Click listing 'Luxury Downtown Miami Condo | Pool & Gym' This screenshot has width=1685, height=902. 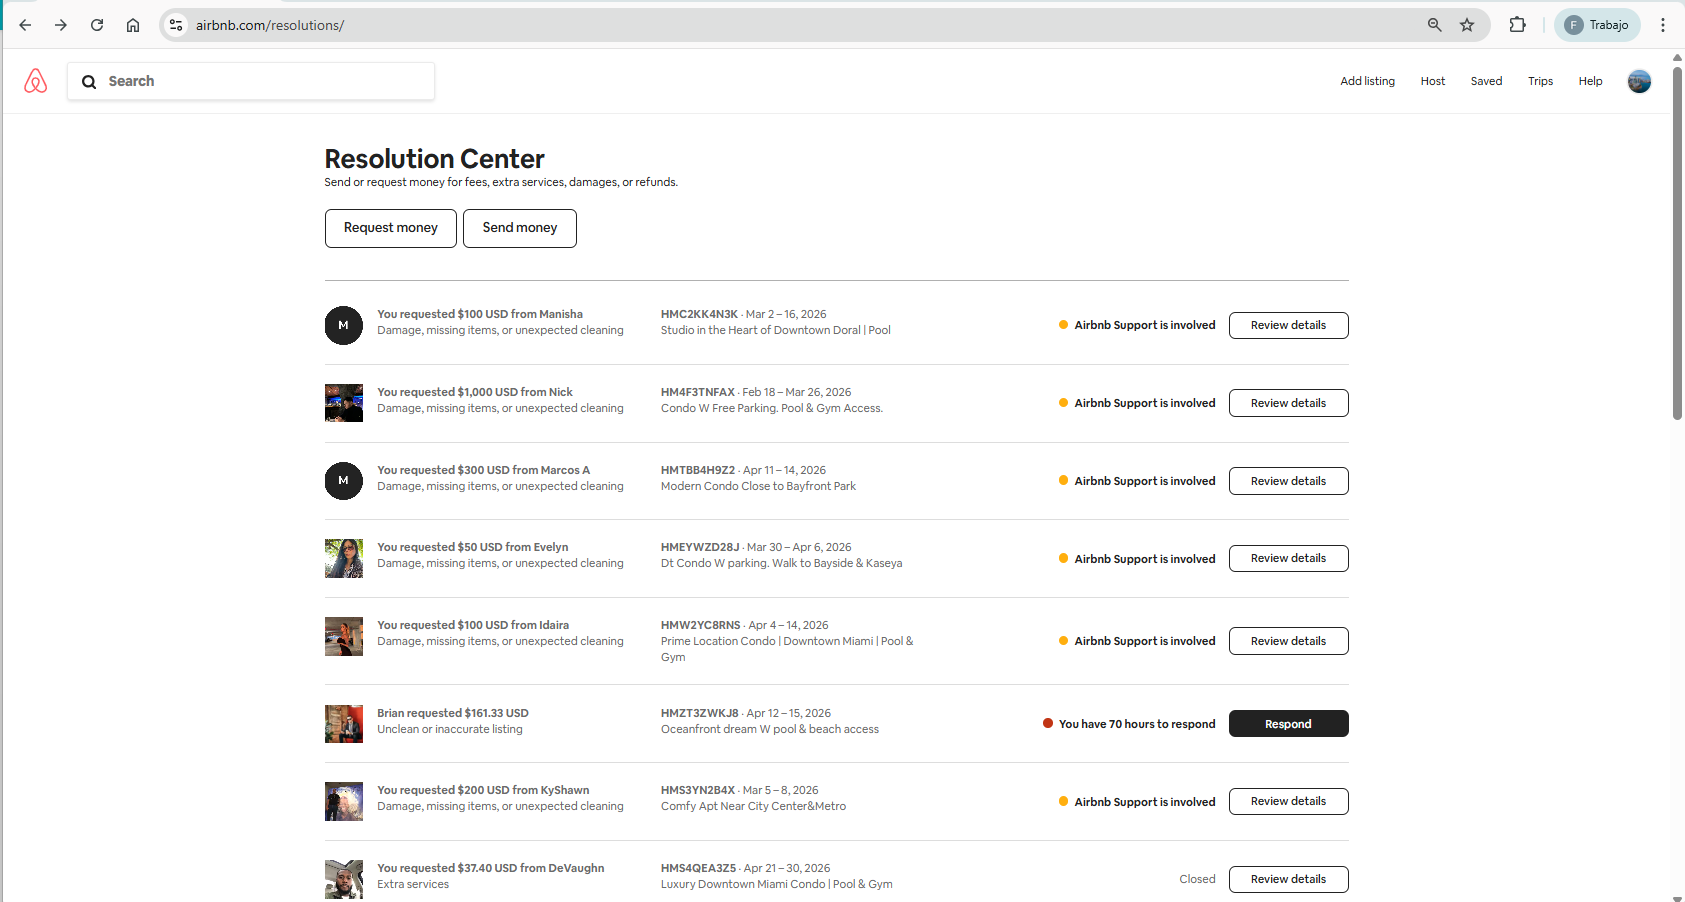point(777,884)
